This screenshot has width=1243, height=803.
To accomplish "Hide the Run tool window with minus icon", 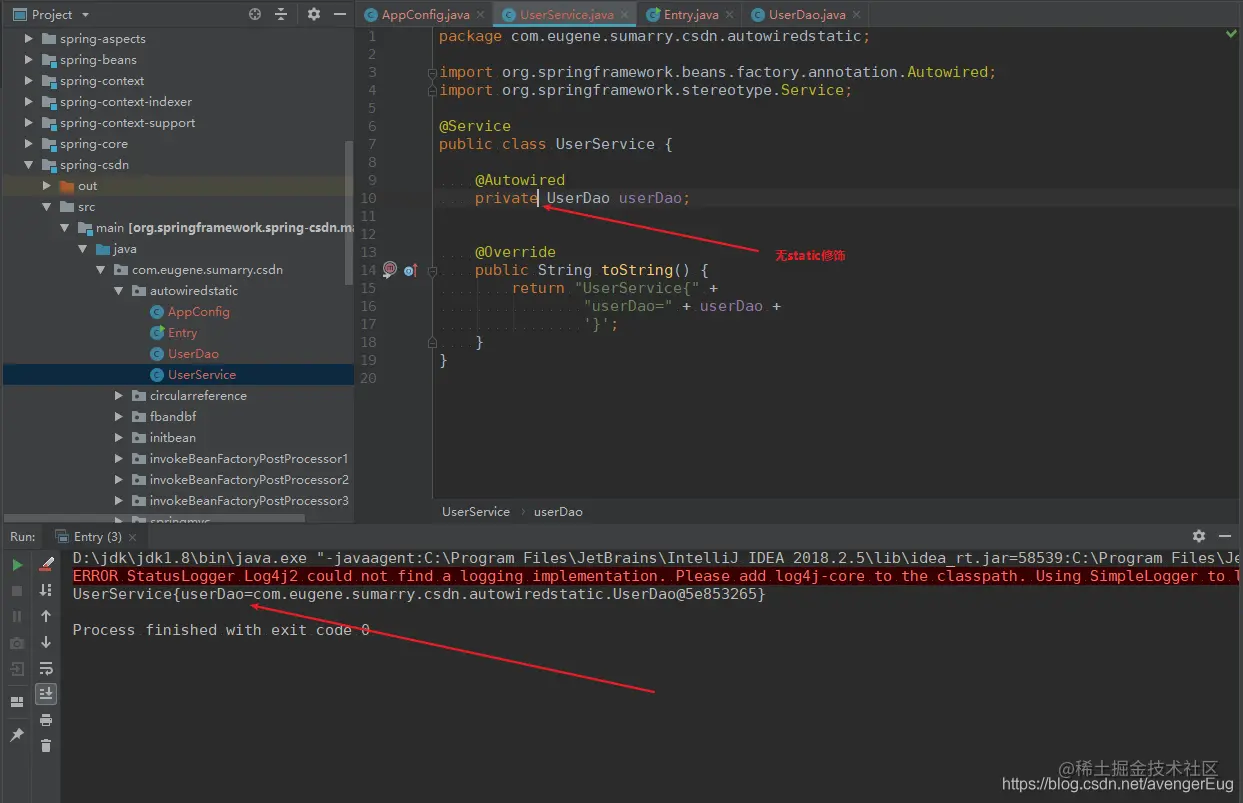I will (x=1226, y=536).
